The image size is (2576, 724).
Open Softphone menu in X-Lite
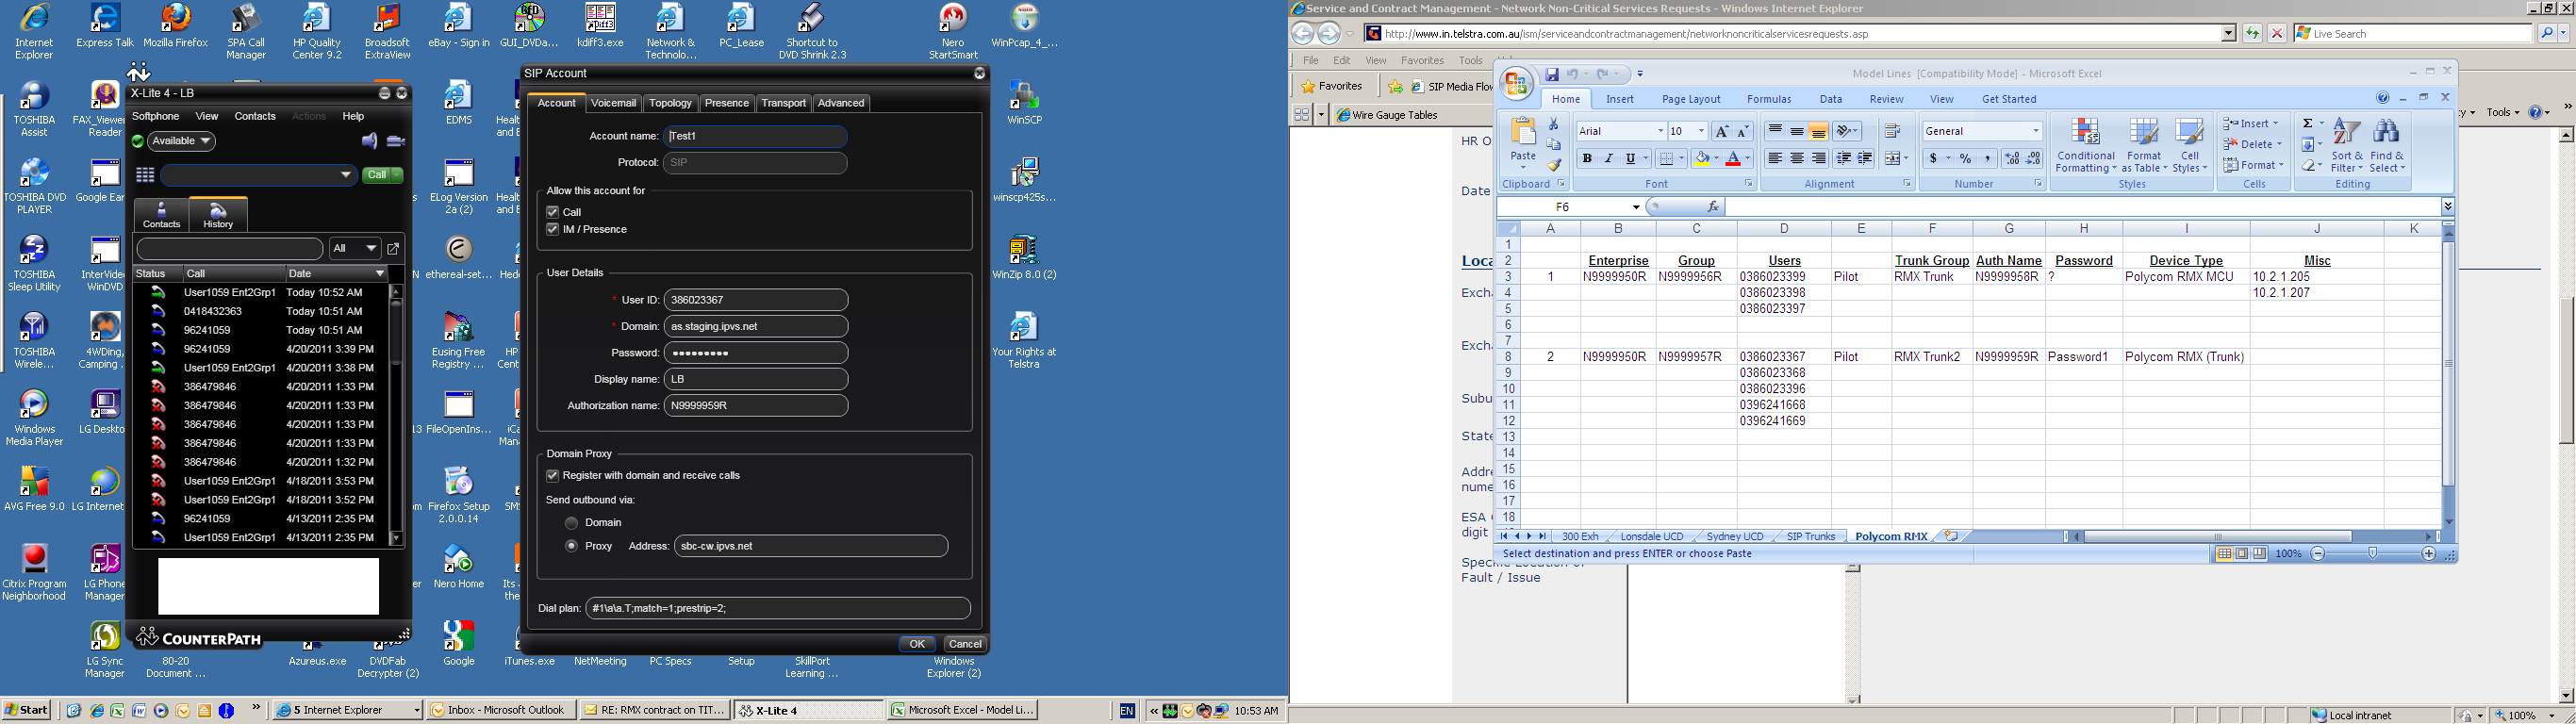click(156, 116)
